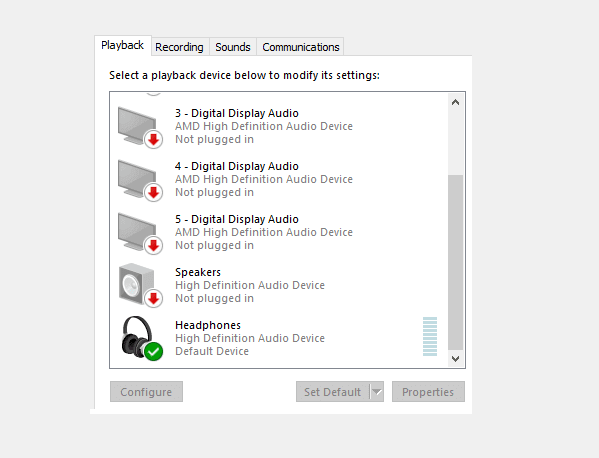Click the Configure button
This screenshot has height=458, width=599.
146,392
